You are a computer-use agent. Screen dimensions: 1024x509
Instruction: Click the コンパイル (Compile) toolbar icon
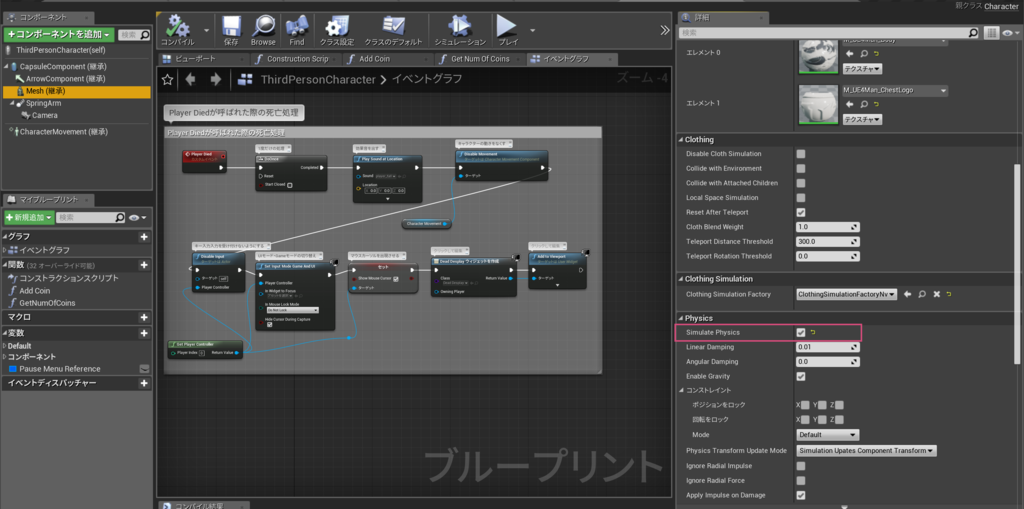pyautogui.click(x=178, y=26)
